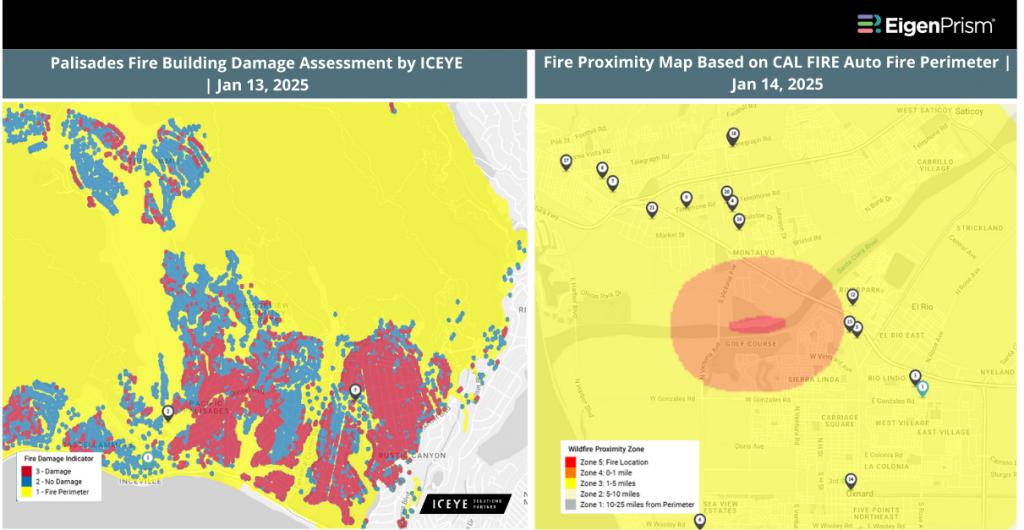Click the 'INCEVILLE' map label

[140, 482]
